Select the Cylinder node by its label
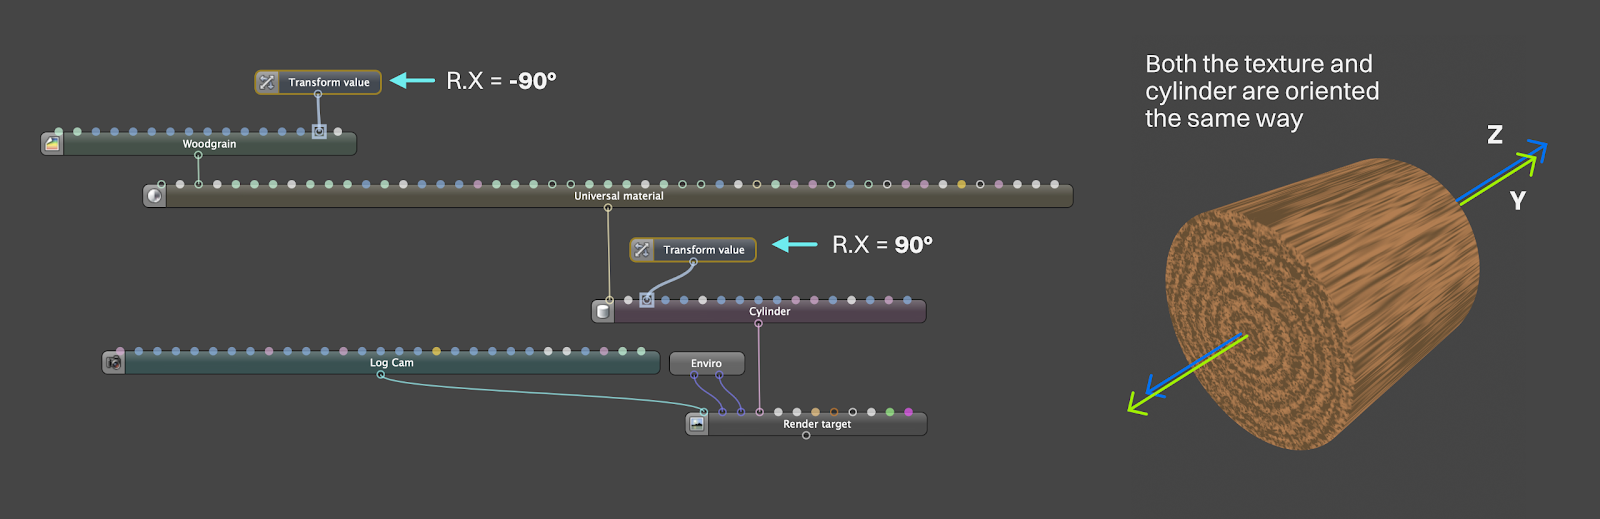 [x=769, y=311]
